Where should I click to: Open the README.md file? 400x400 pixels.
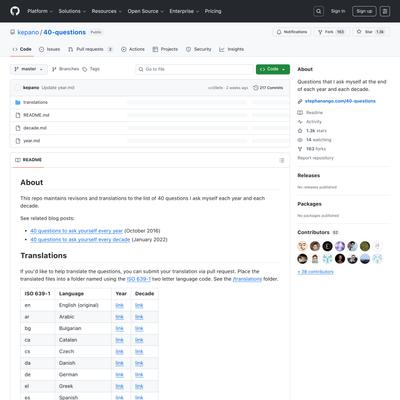(36, 115)
